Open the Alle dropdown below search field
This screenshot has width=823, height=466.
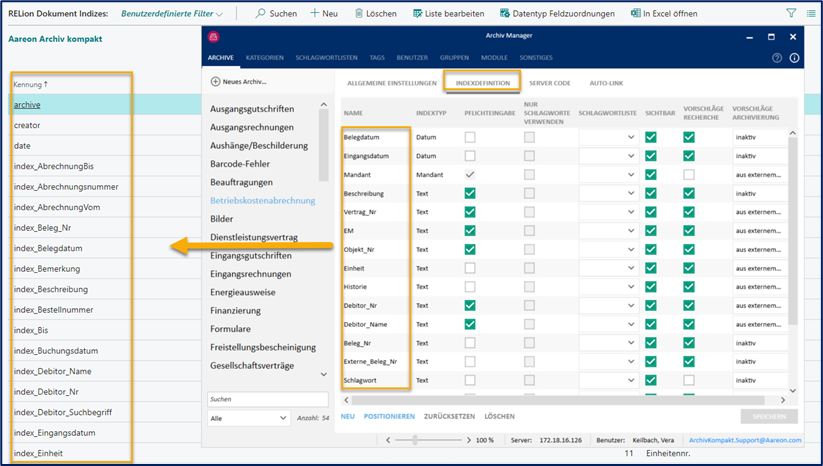click(x=248, y=418)
